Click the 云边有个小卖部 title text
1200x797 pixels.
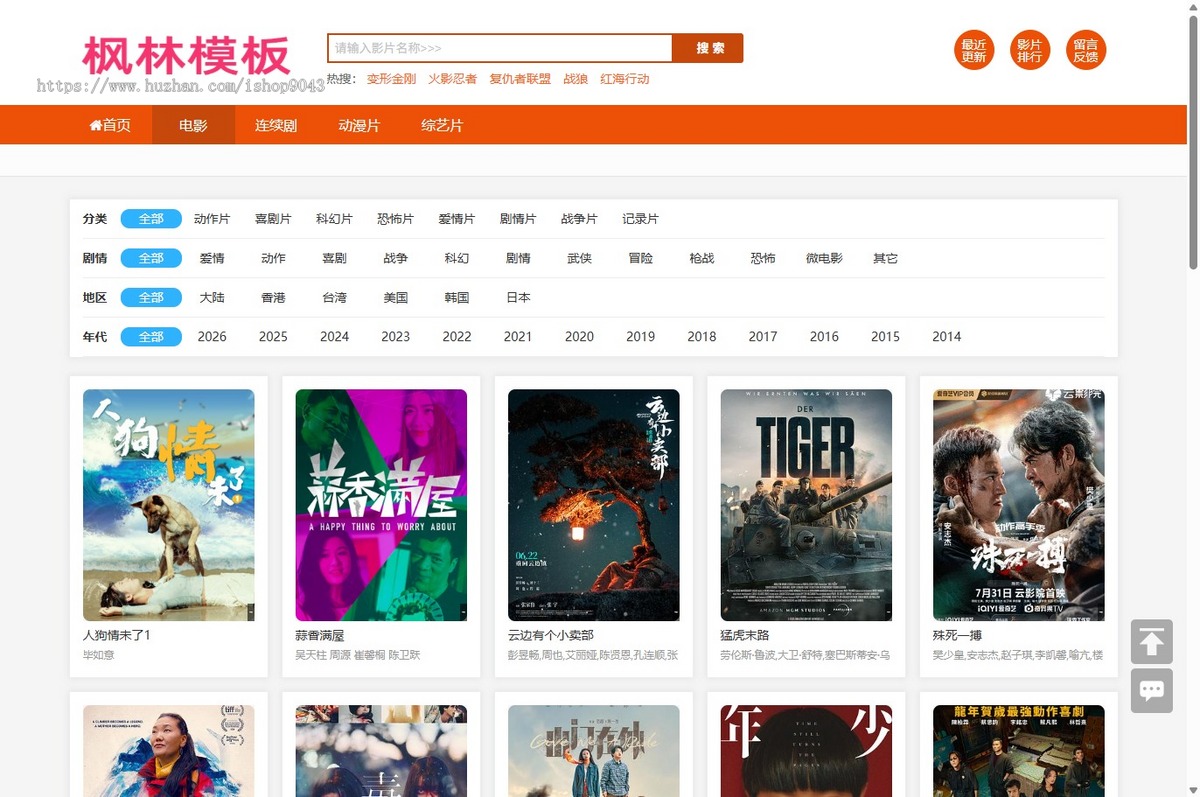551,635
